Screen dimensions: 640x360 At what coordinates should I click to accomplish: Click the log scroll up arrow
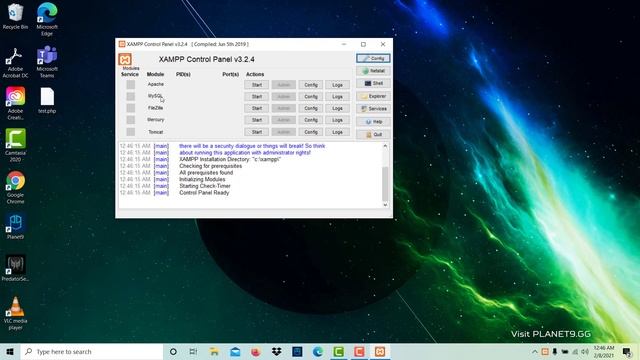pos(385,146)
